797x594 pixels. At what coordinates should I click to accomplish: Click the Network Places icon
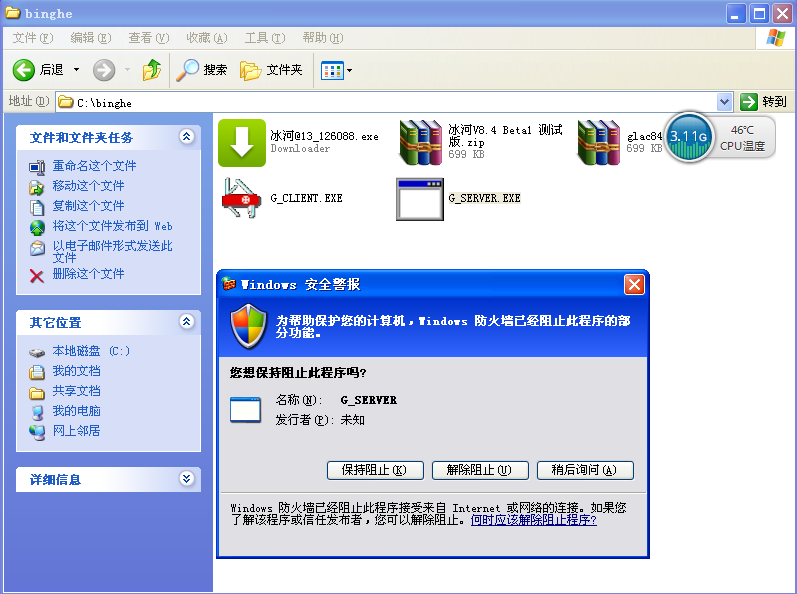(x=37, y=432)
